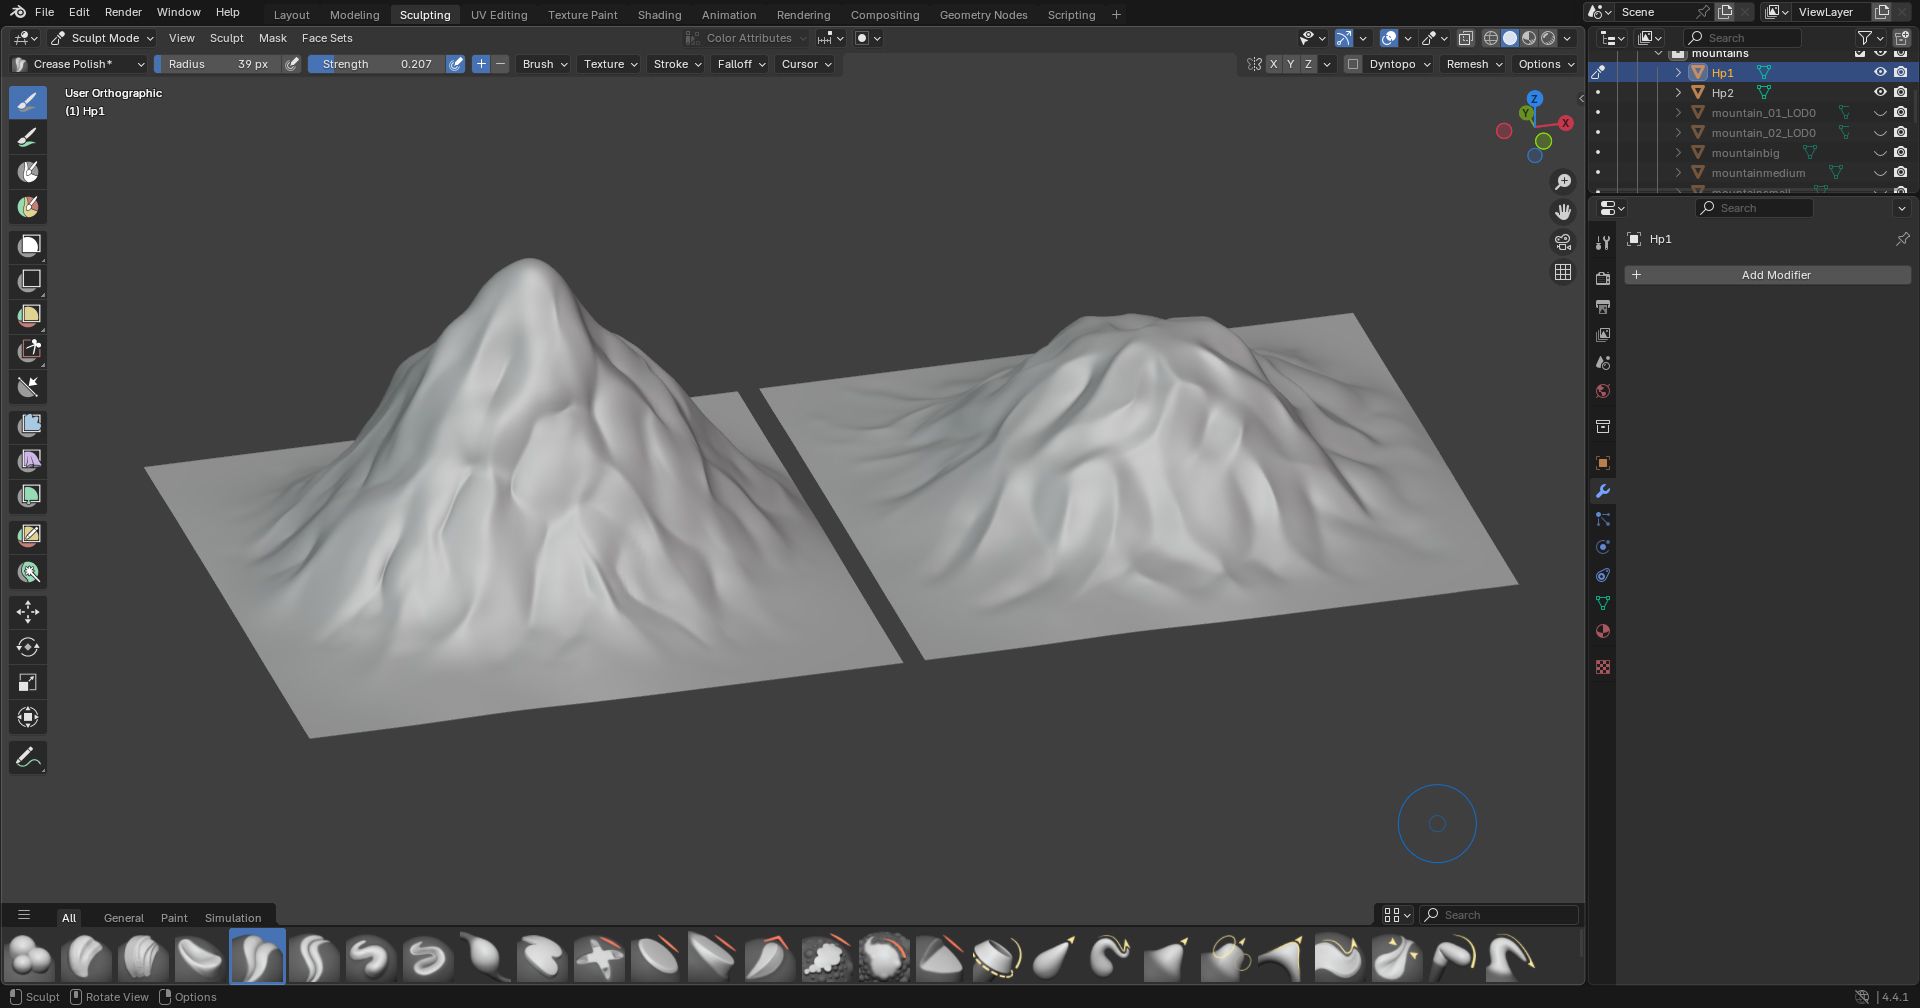Switch to the Shading workspace tab

[x=659, y=15]
